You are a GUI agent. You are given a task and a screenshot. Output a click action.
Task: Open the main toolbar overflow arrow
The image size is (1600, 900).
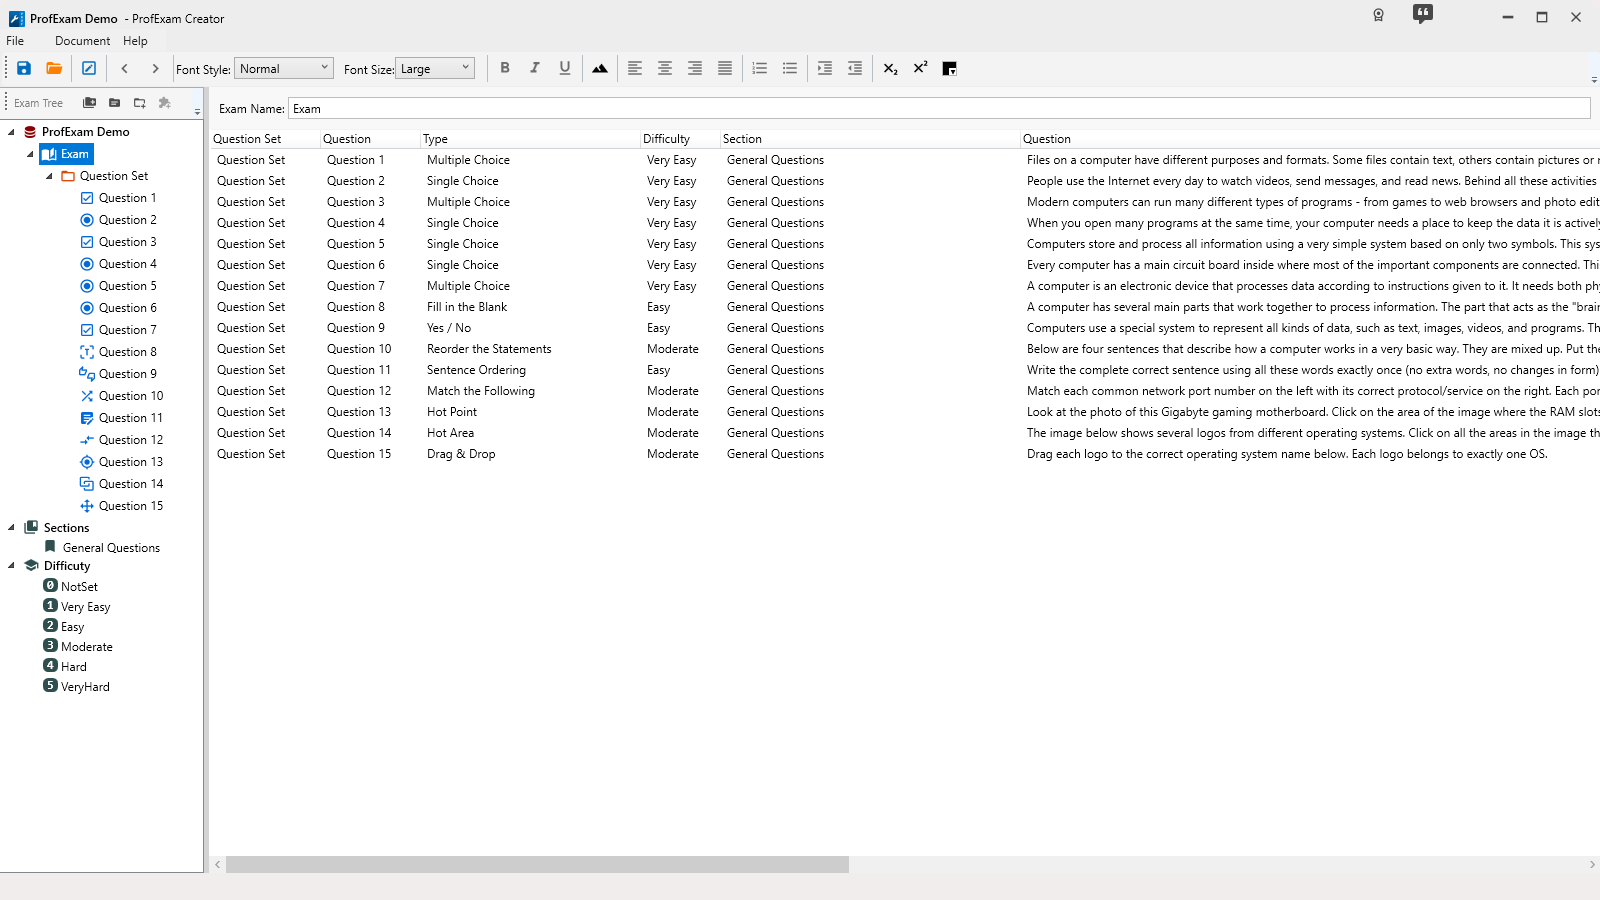point(1594,80)
